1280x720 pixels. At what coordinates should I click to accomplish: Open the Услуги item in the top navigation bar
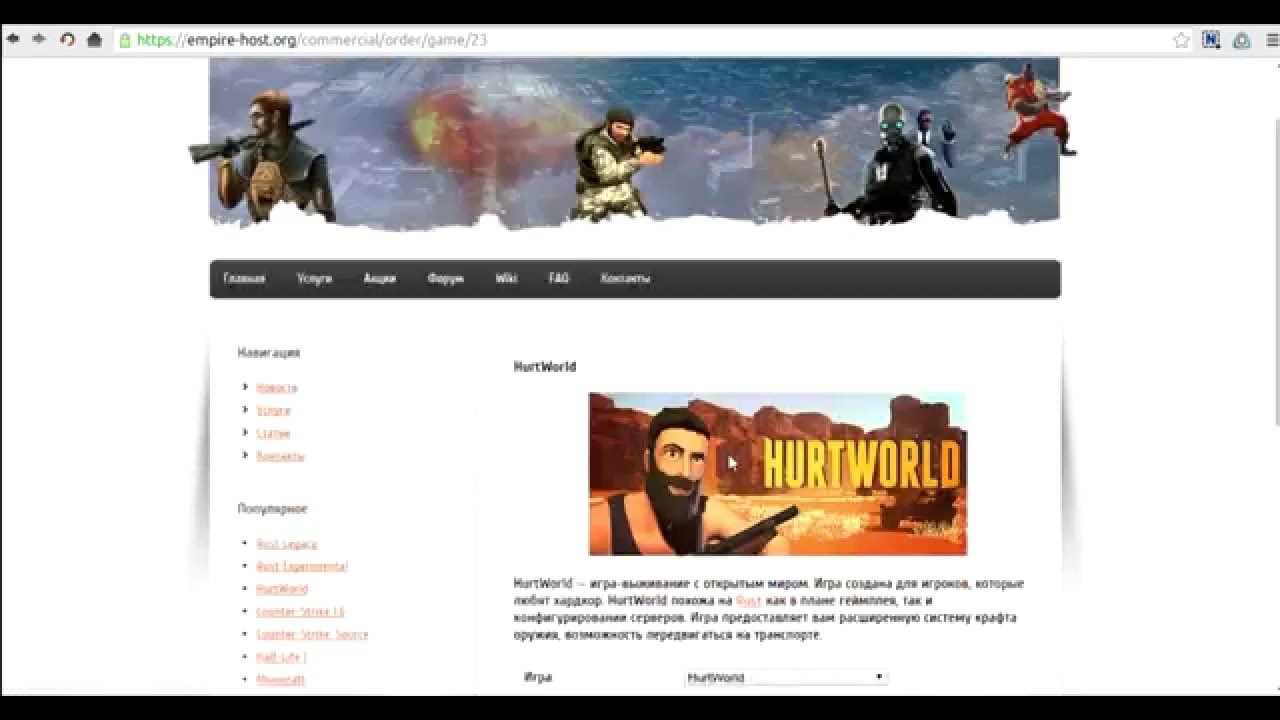coord(314,279)
